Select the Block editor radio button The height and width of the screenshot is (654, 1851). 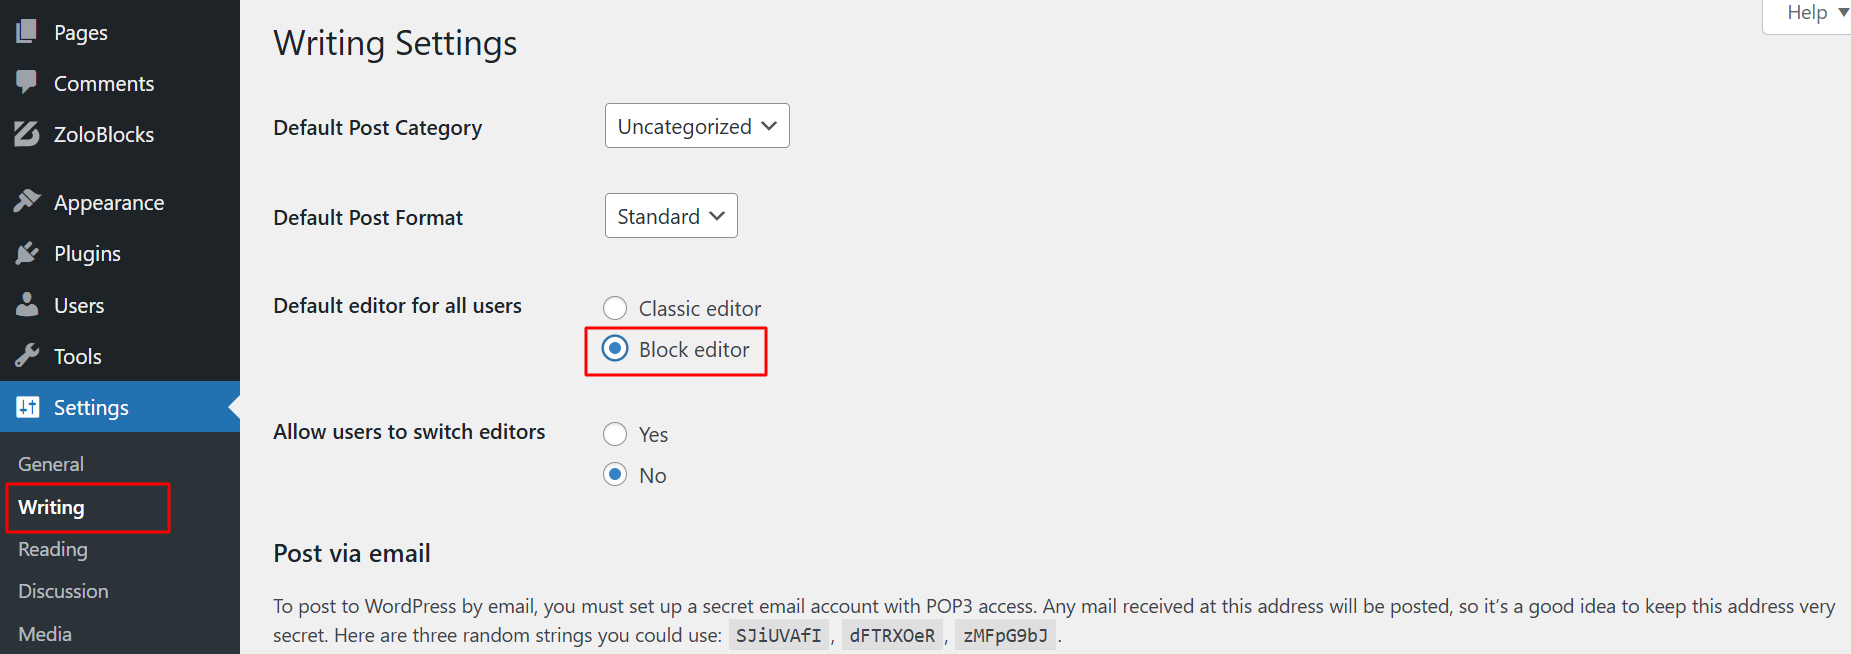615,349
